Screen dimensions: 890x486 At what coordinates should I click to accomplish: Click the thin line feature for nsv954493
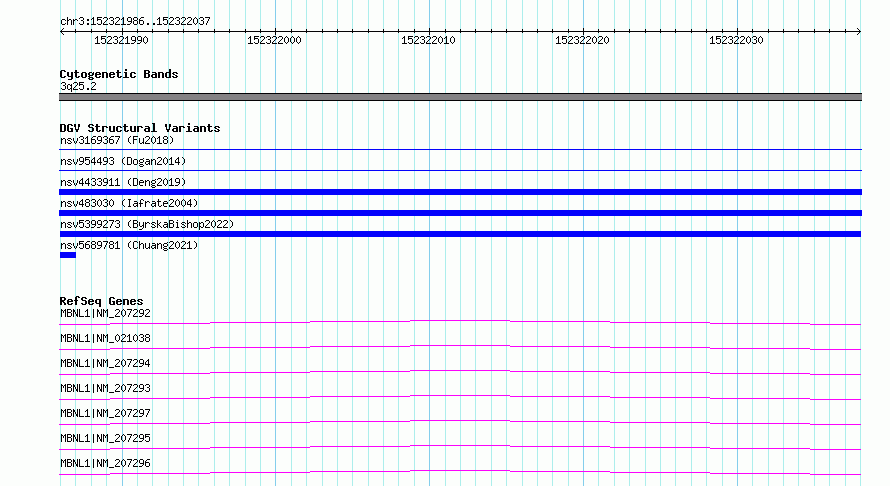[460, 170]
